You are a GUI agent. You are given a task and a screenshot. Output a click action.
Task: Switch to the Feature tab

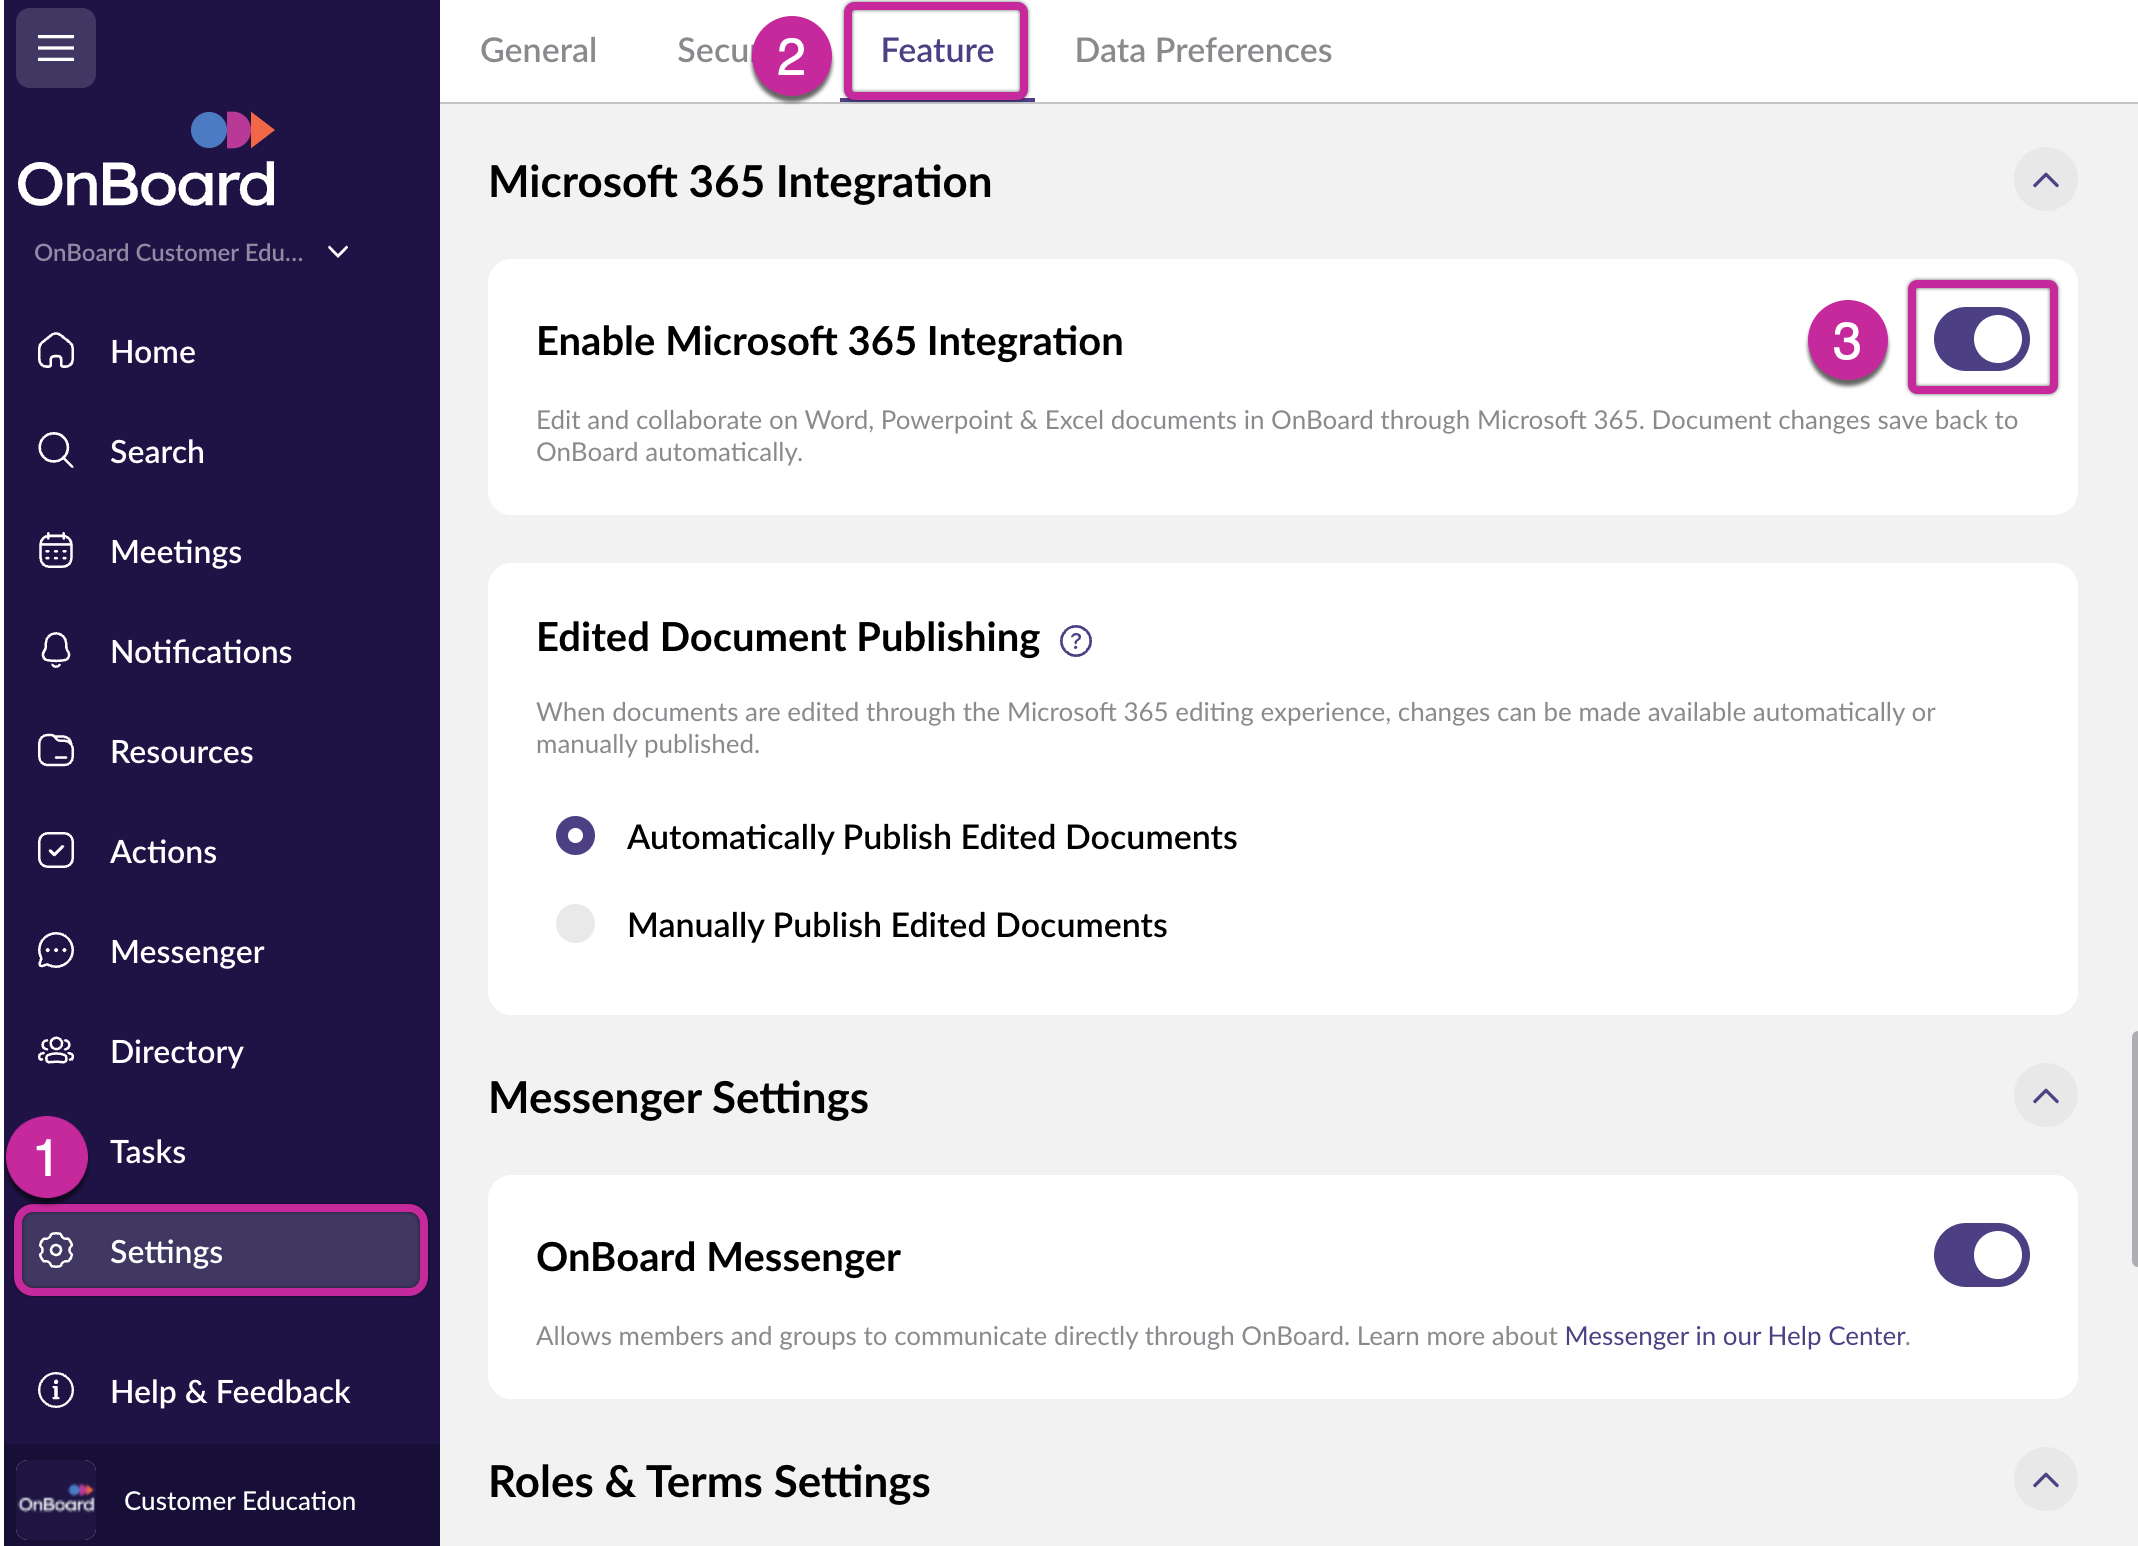[x=937, y=50]
